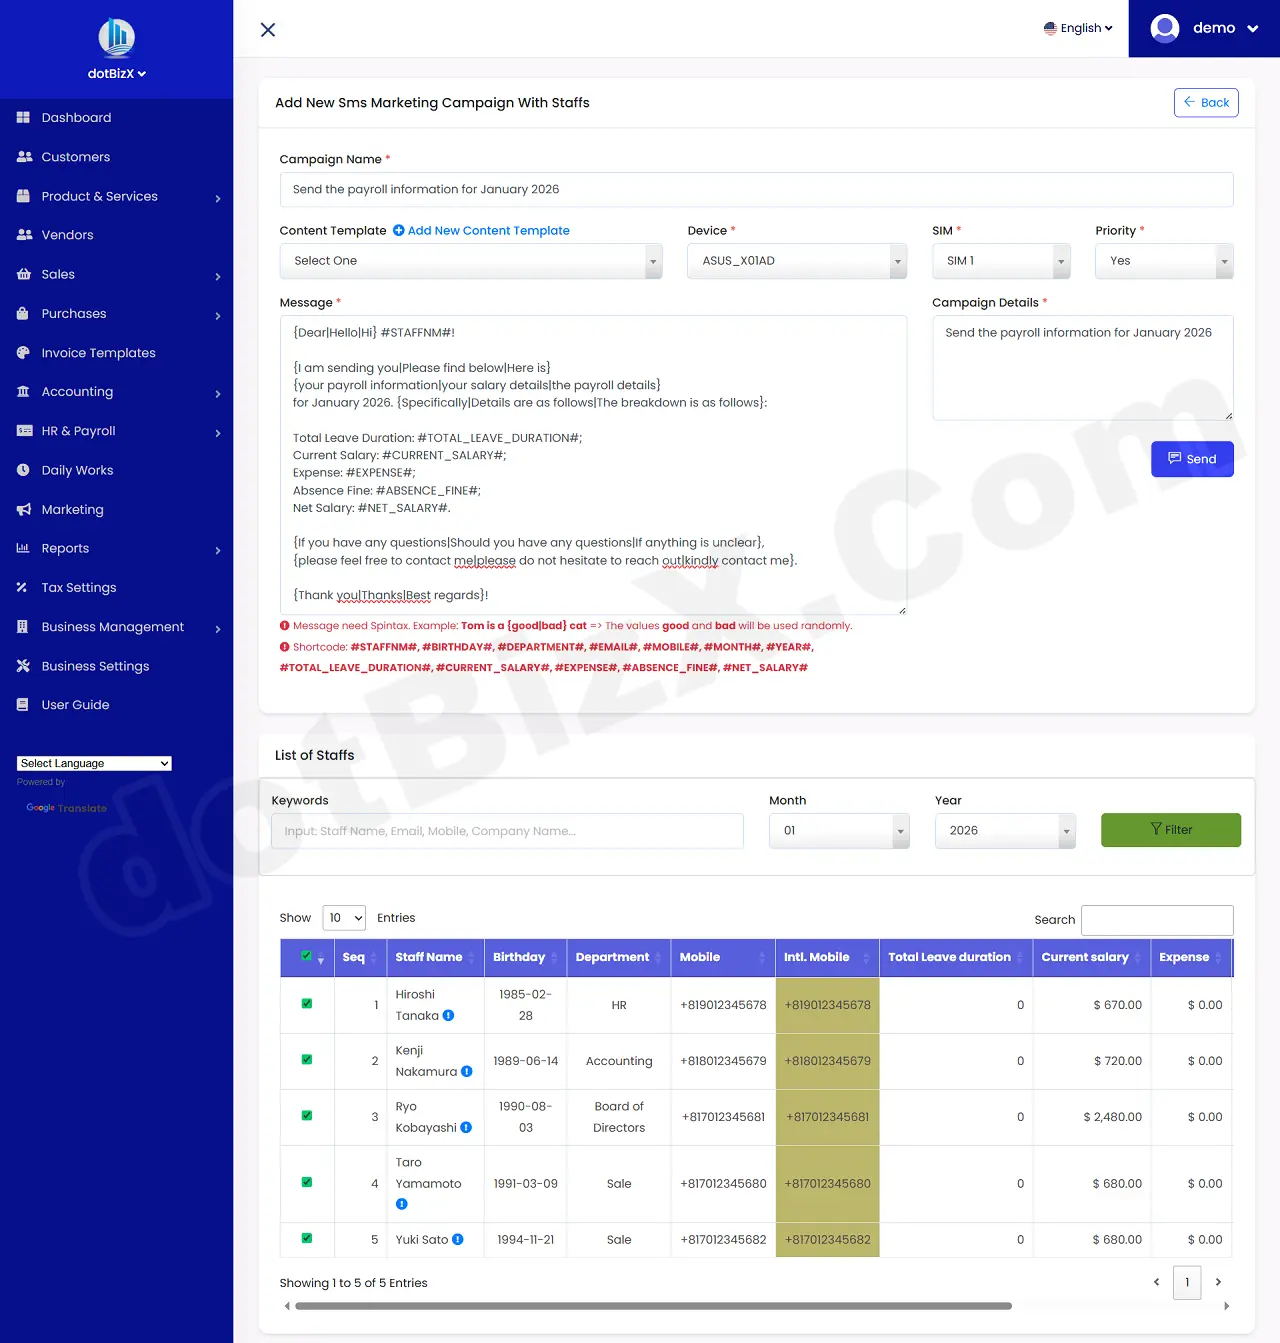Uncheck Taro Yamamoto's row checkbox
Screen dimensions: 1280x1343
pos(306,1183)
